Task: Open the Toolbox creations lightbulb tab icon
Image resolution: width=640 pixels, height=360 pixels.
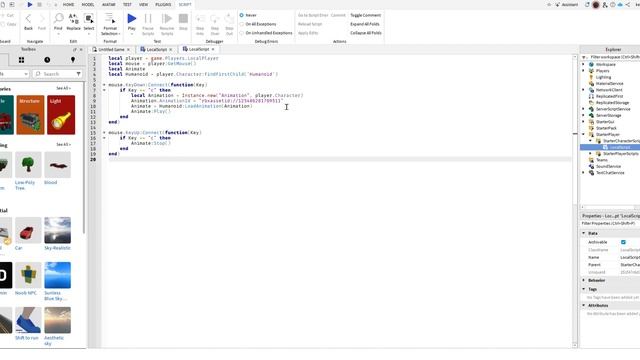Action: pos(73,60)
